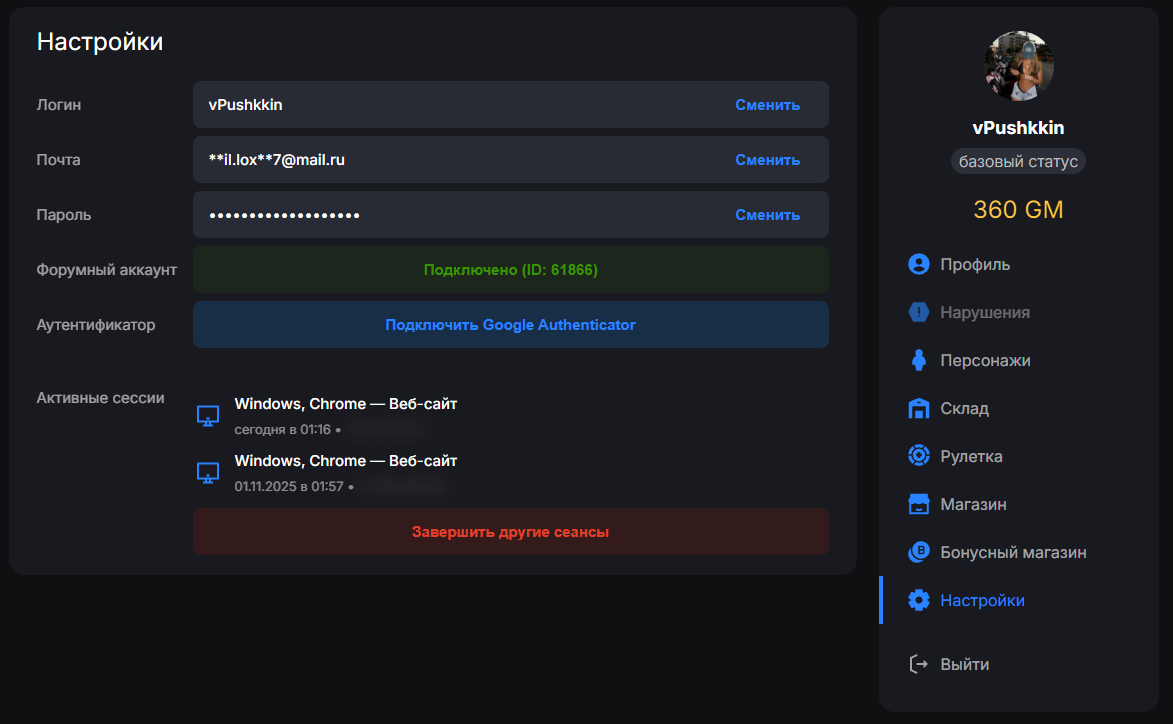Open the Профиль menu item
The width and height of the screenshot is (1173, 724).
974,264
